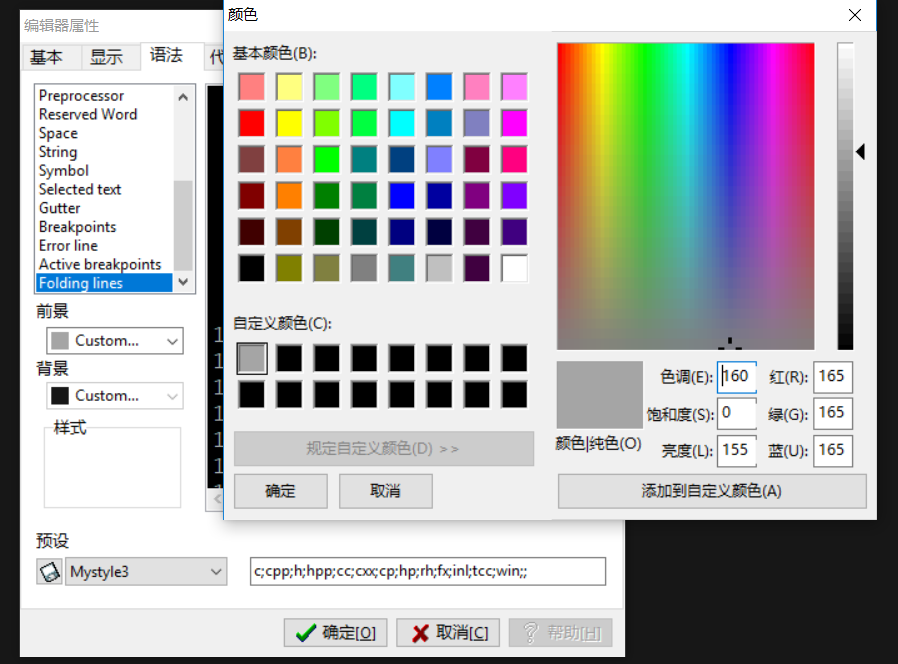Viewport: 898px width, 664px height.
Task: Click the preset save icon beside Mystyle3
Action: coord(48,571)
